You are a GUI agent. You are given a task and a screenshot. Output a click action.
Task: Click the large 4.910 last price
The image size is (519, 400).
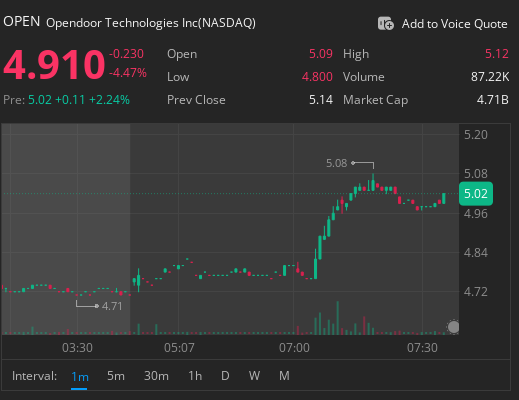(x=54, y=65)
